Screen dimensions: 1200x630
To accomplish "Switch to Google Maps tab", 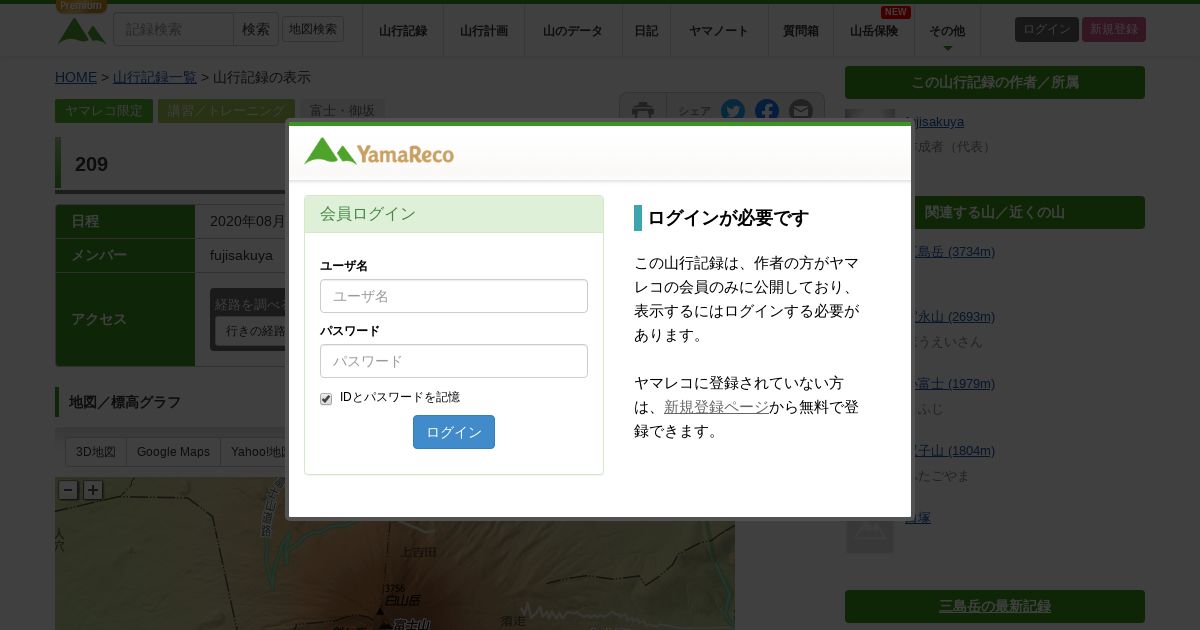I will coord(173,452).
